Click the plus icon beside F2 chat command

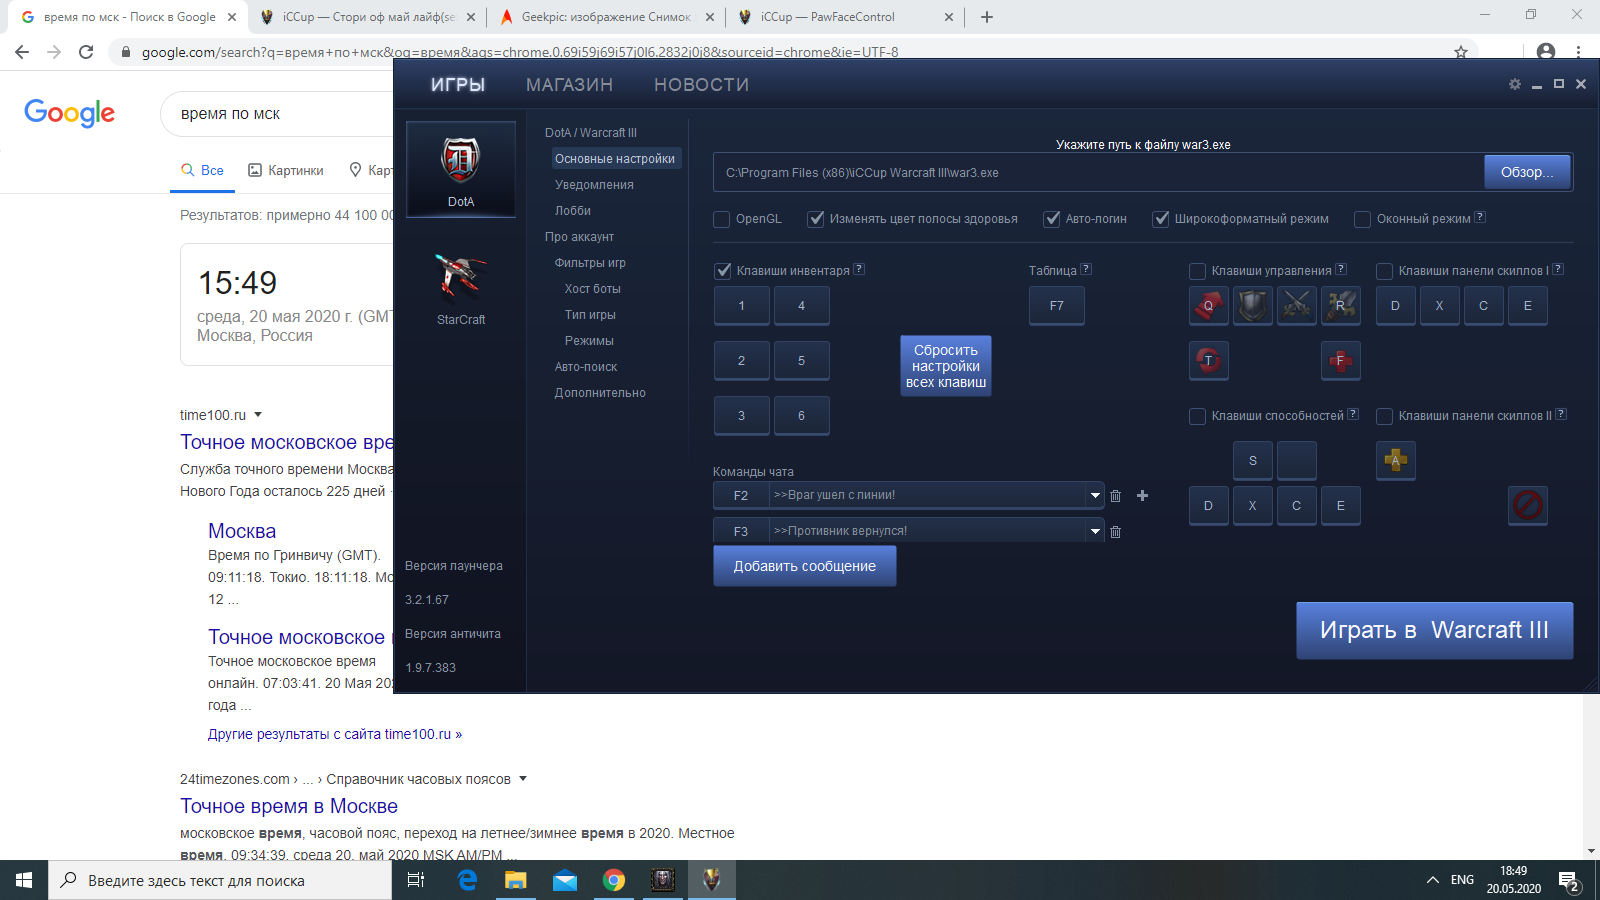(x=1143, y=495)
